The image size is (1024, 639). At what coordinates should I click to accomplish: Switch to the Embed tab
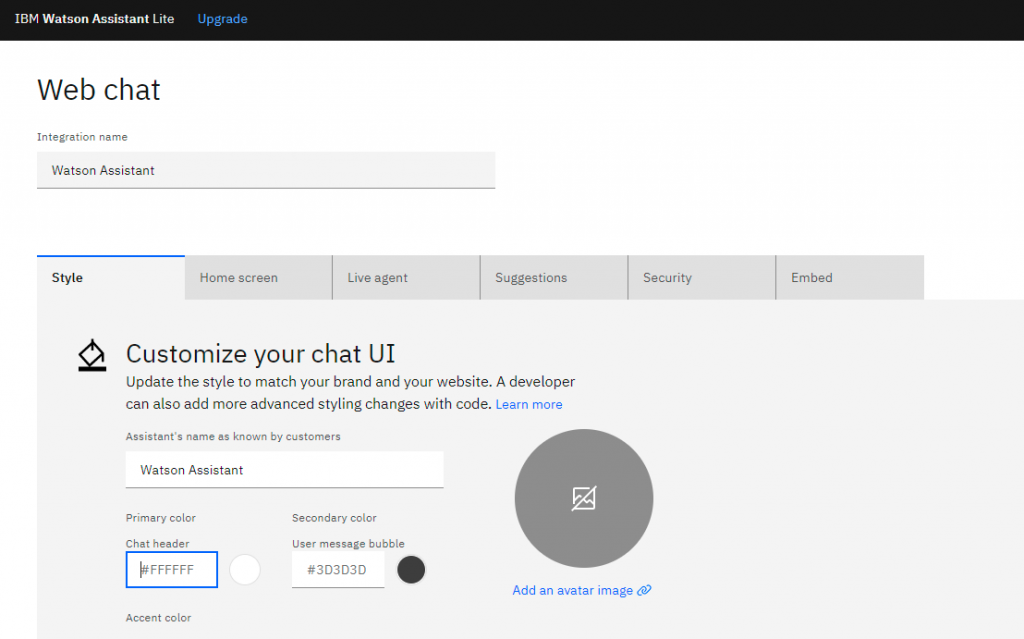coord(850,278)
